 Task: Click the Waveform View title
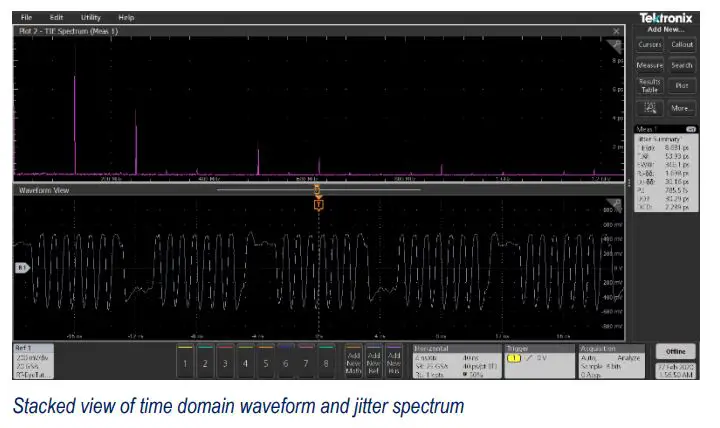pos(44,190)
